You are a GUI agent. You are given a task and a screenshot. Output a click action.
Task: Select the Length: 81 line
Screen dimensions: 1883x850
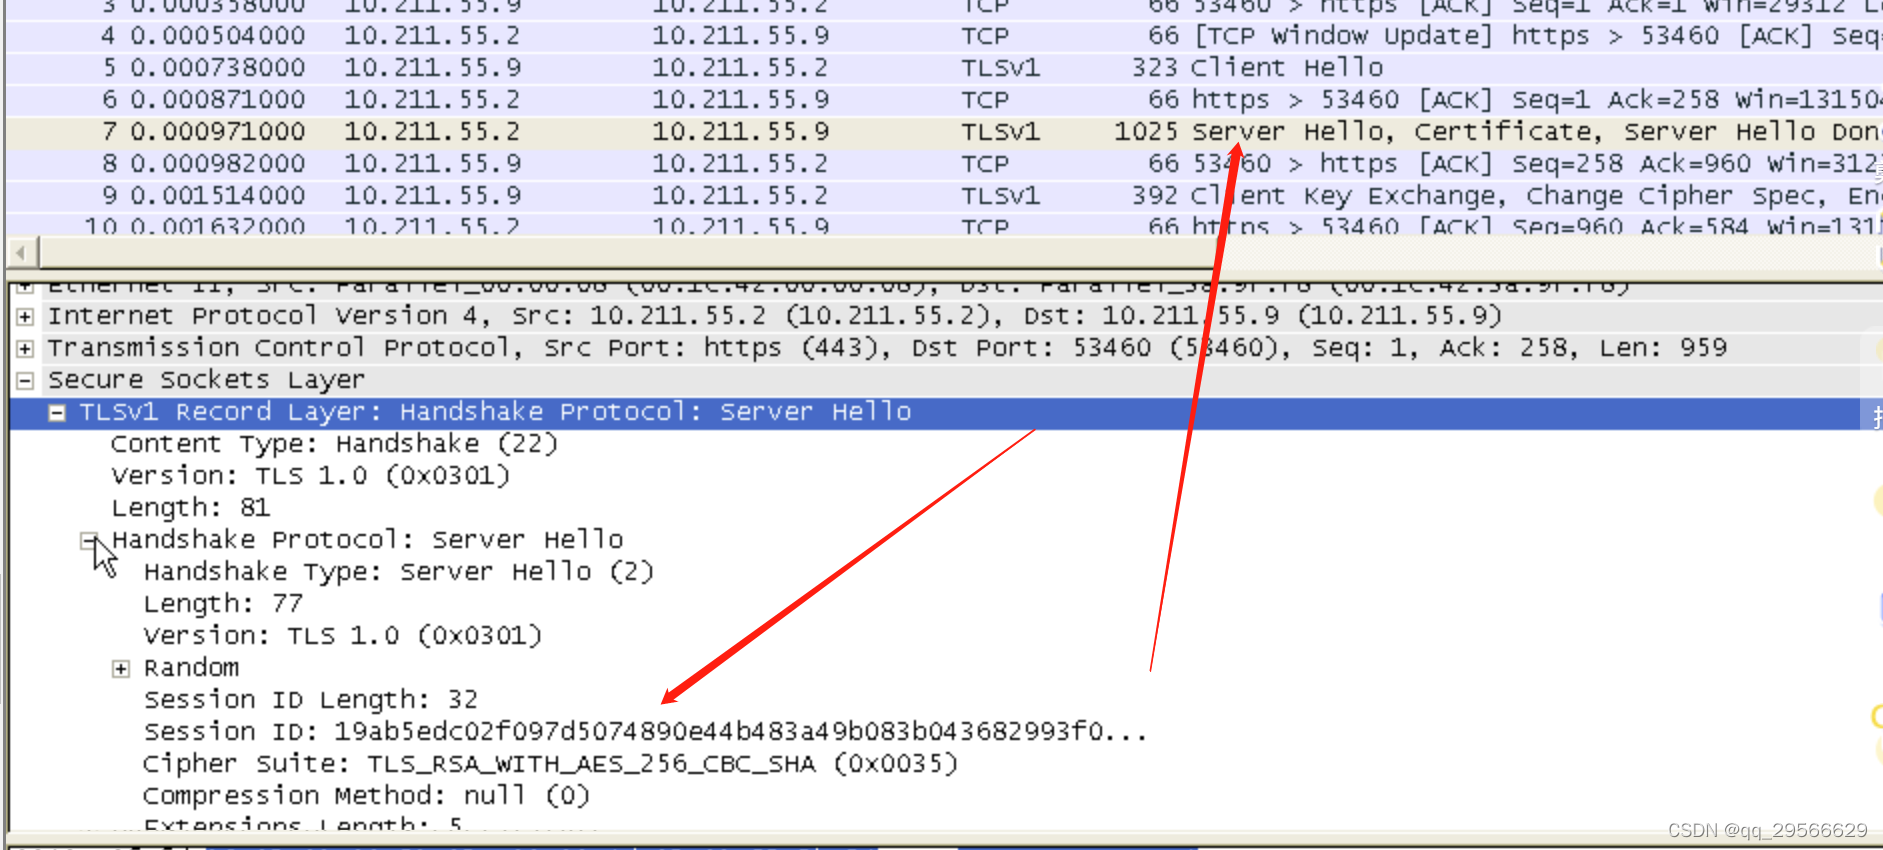190,508
